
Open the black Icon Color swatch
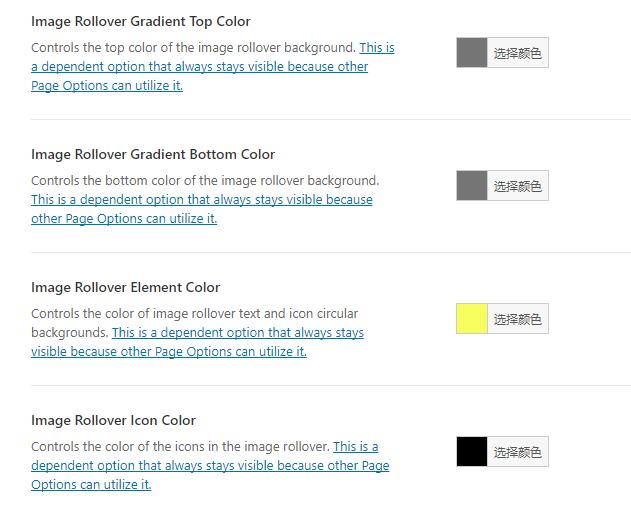(x=471, y=452)
